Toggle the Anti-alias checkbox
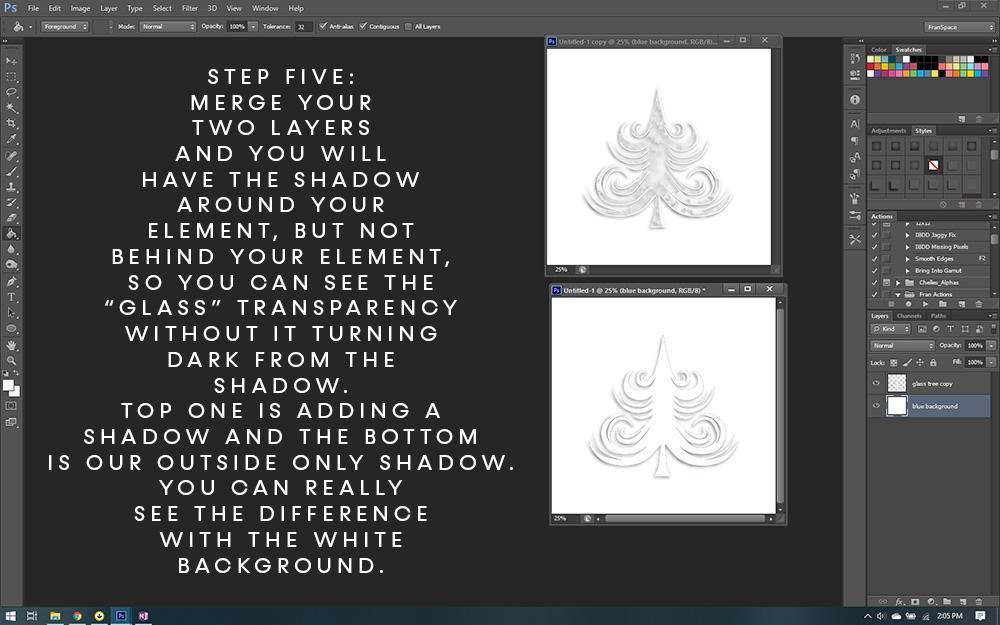The image size is (1000, 625). [x=323, y=27]
